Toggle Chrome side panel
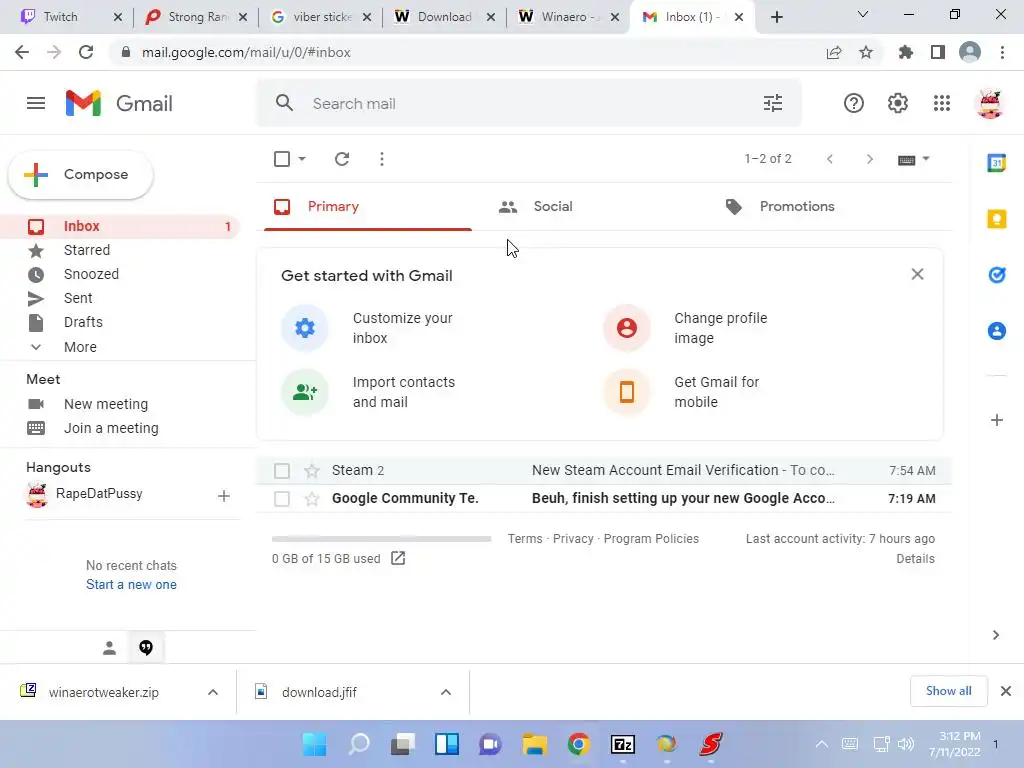The image size is (1024, 768). click(937, 52)
